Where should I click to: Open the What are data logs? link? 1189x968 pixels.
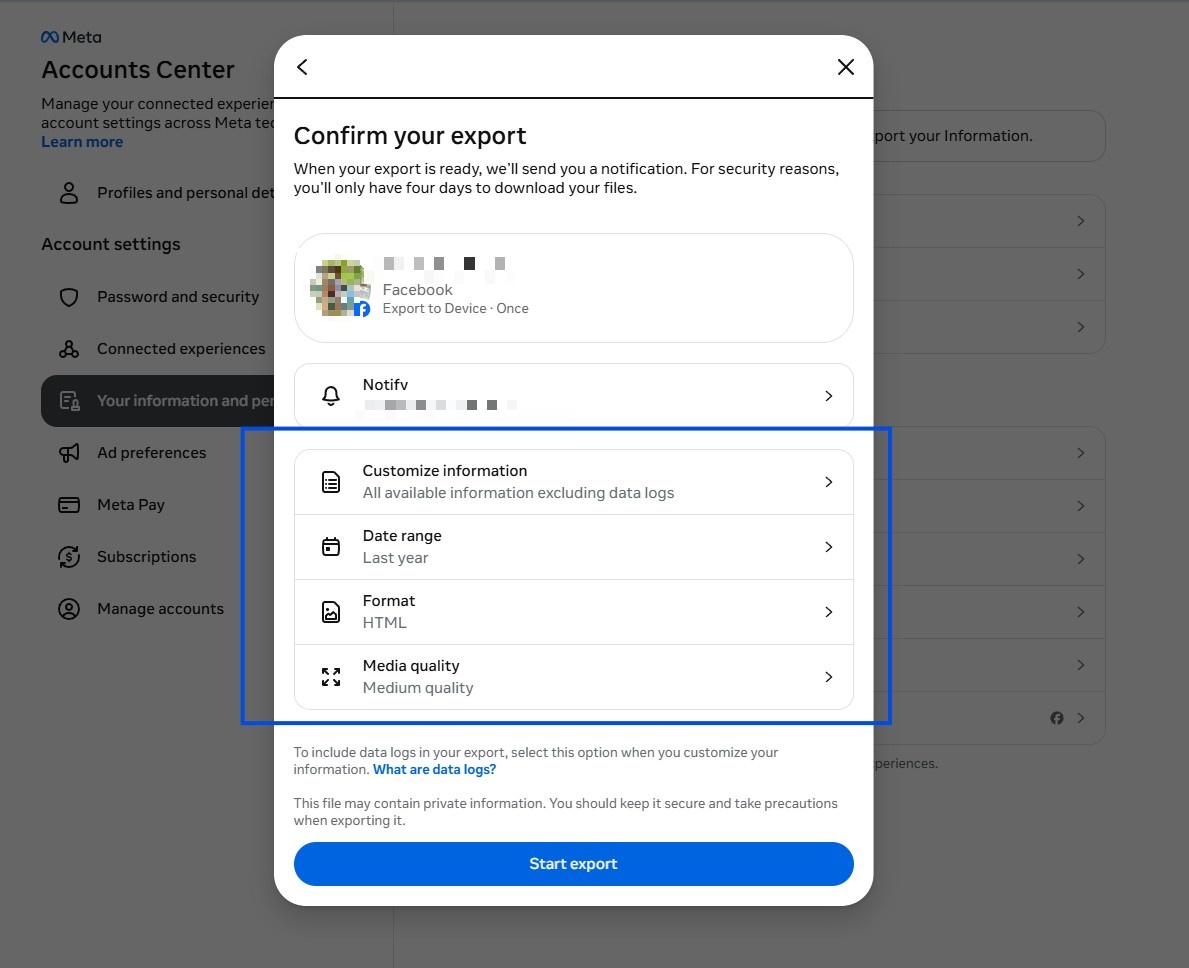click(435, 769)
